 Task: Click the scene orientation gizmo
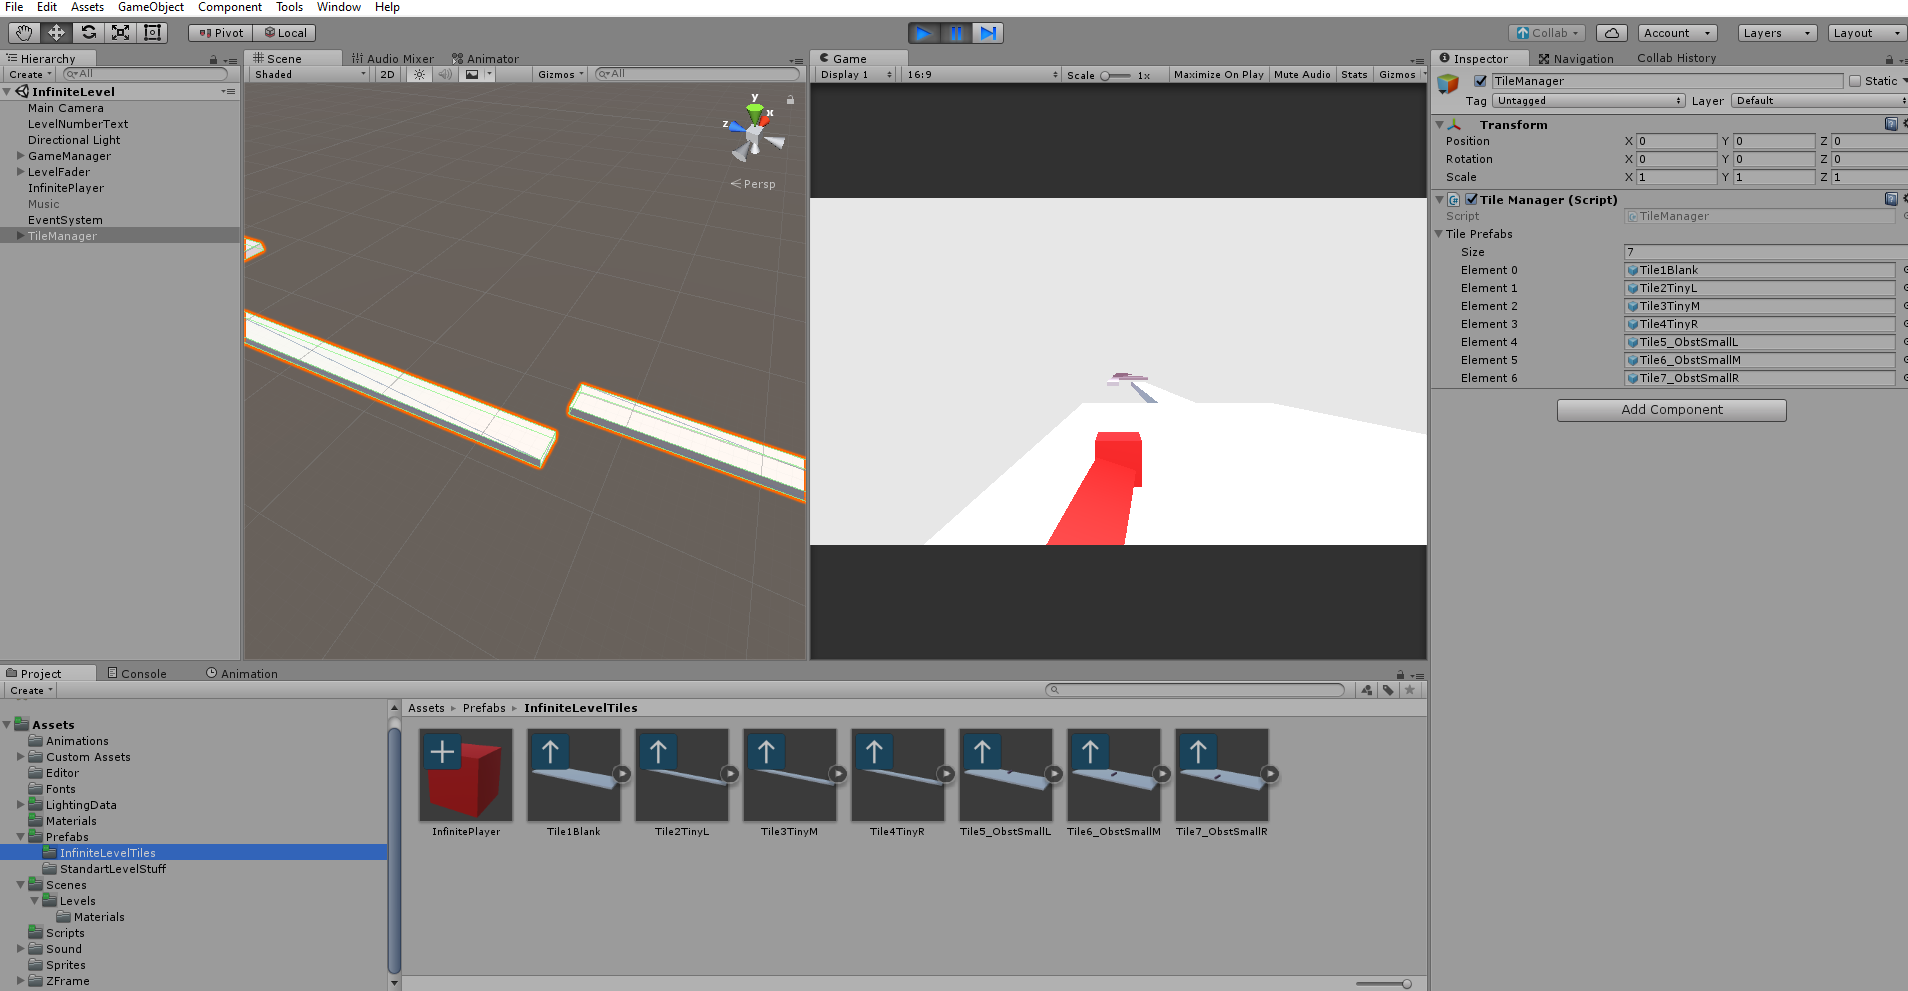click(x=755, y=132)
